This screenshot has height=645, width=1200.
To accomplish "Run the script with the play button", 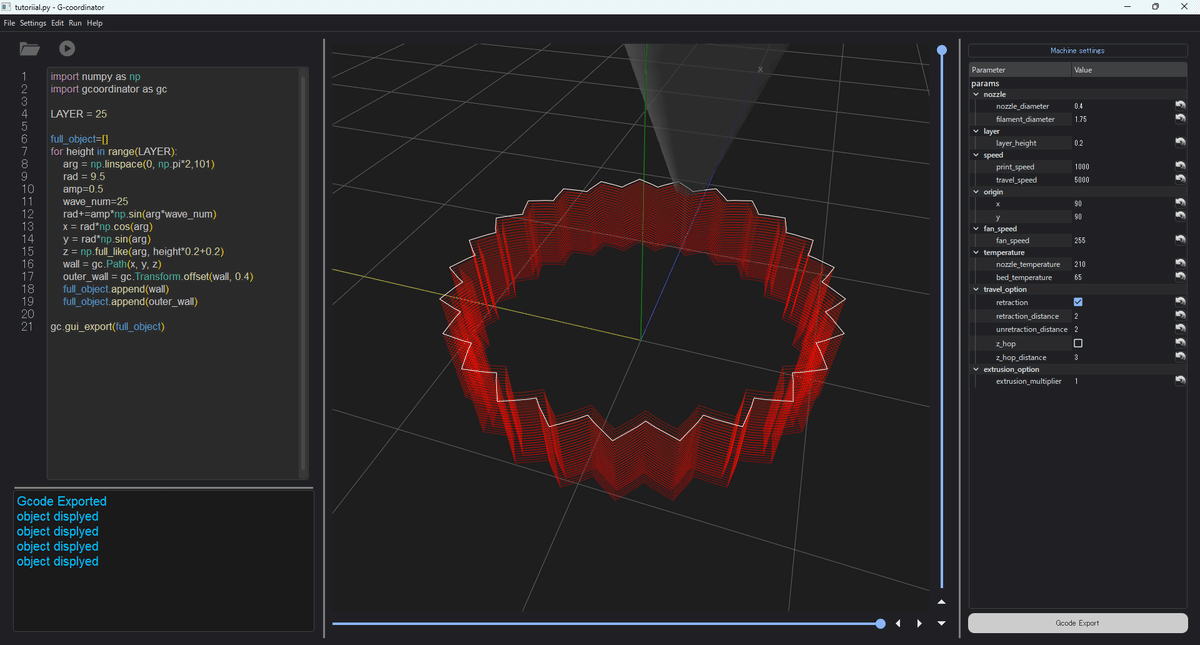I will point(66,46).
